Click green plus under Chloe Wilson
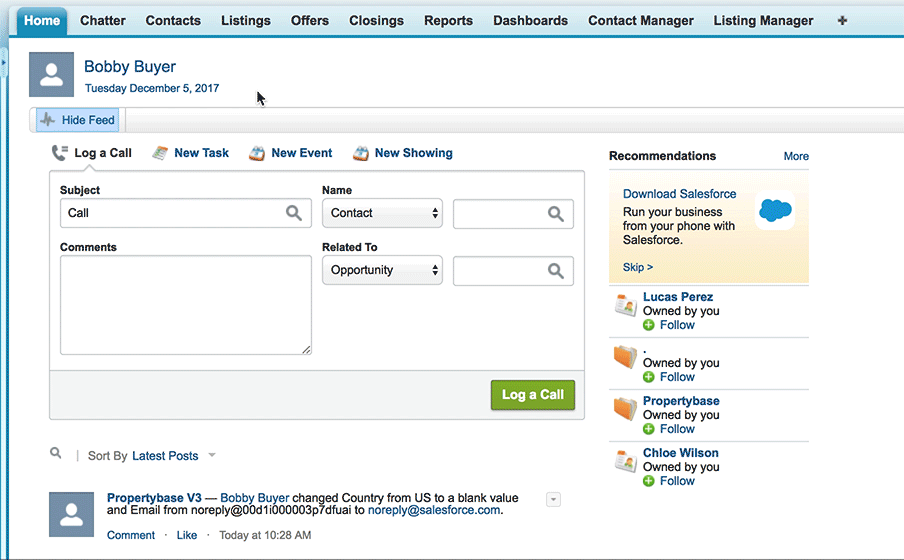Screen dimensions: 904x560 pyautogui.click(x=649, y=481)
